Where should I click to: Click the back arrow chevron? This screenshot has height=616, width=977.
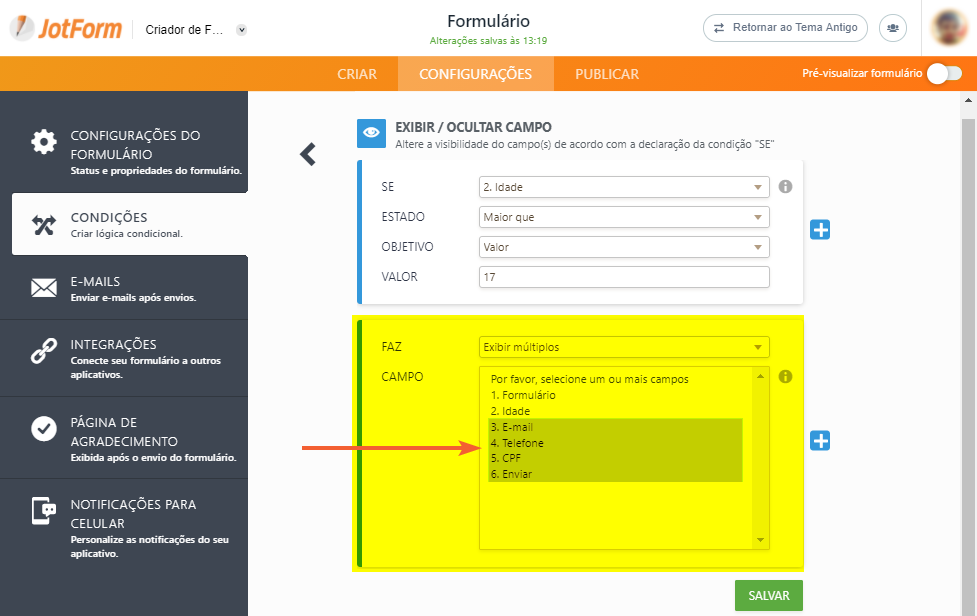pos(308,153)
